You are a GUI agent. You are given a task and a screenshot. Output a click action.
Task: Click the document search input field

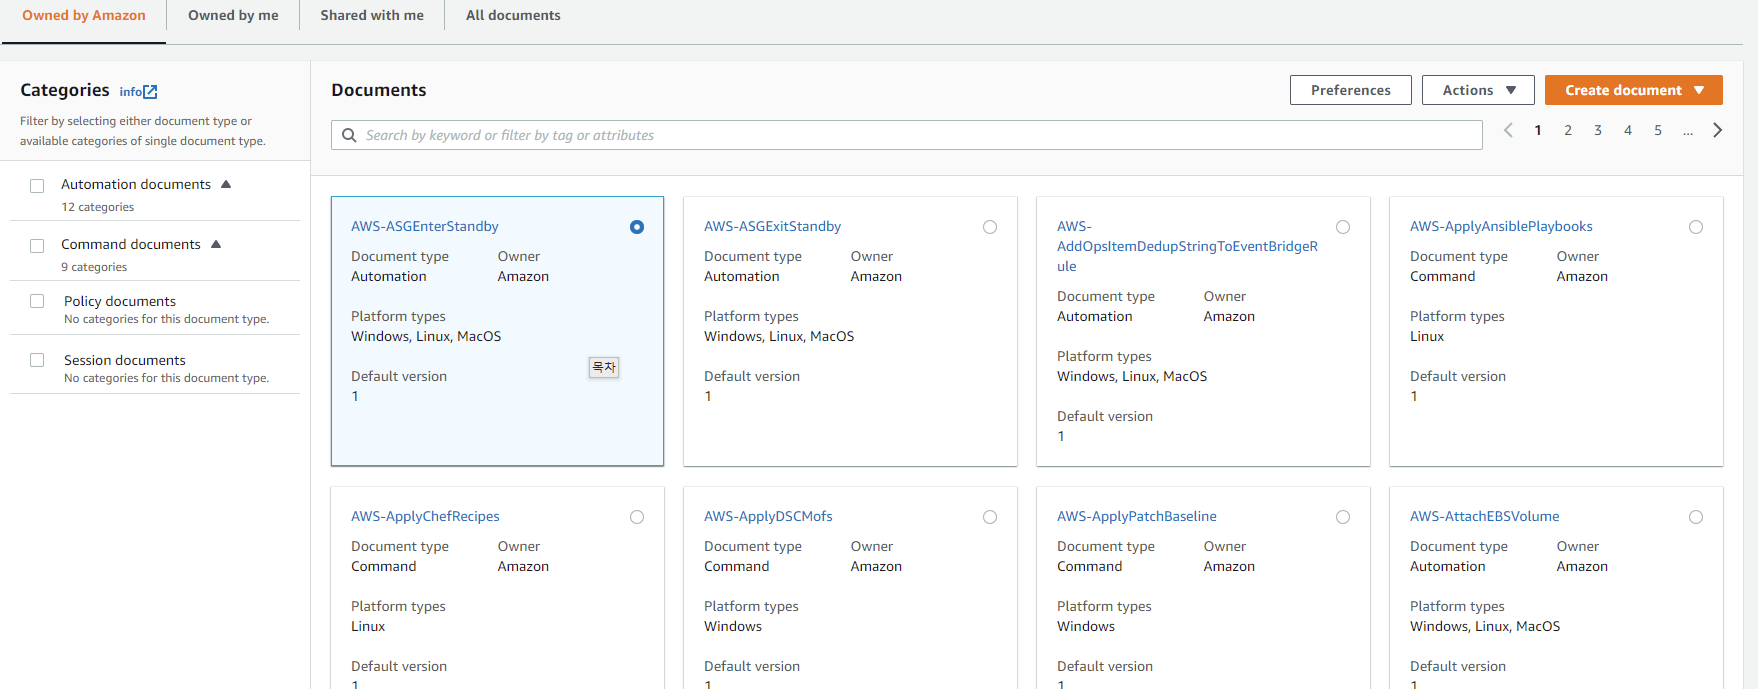pyautogui.click(x=907, y=135)
